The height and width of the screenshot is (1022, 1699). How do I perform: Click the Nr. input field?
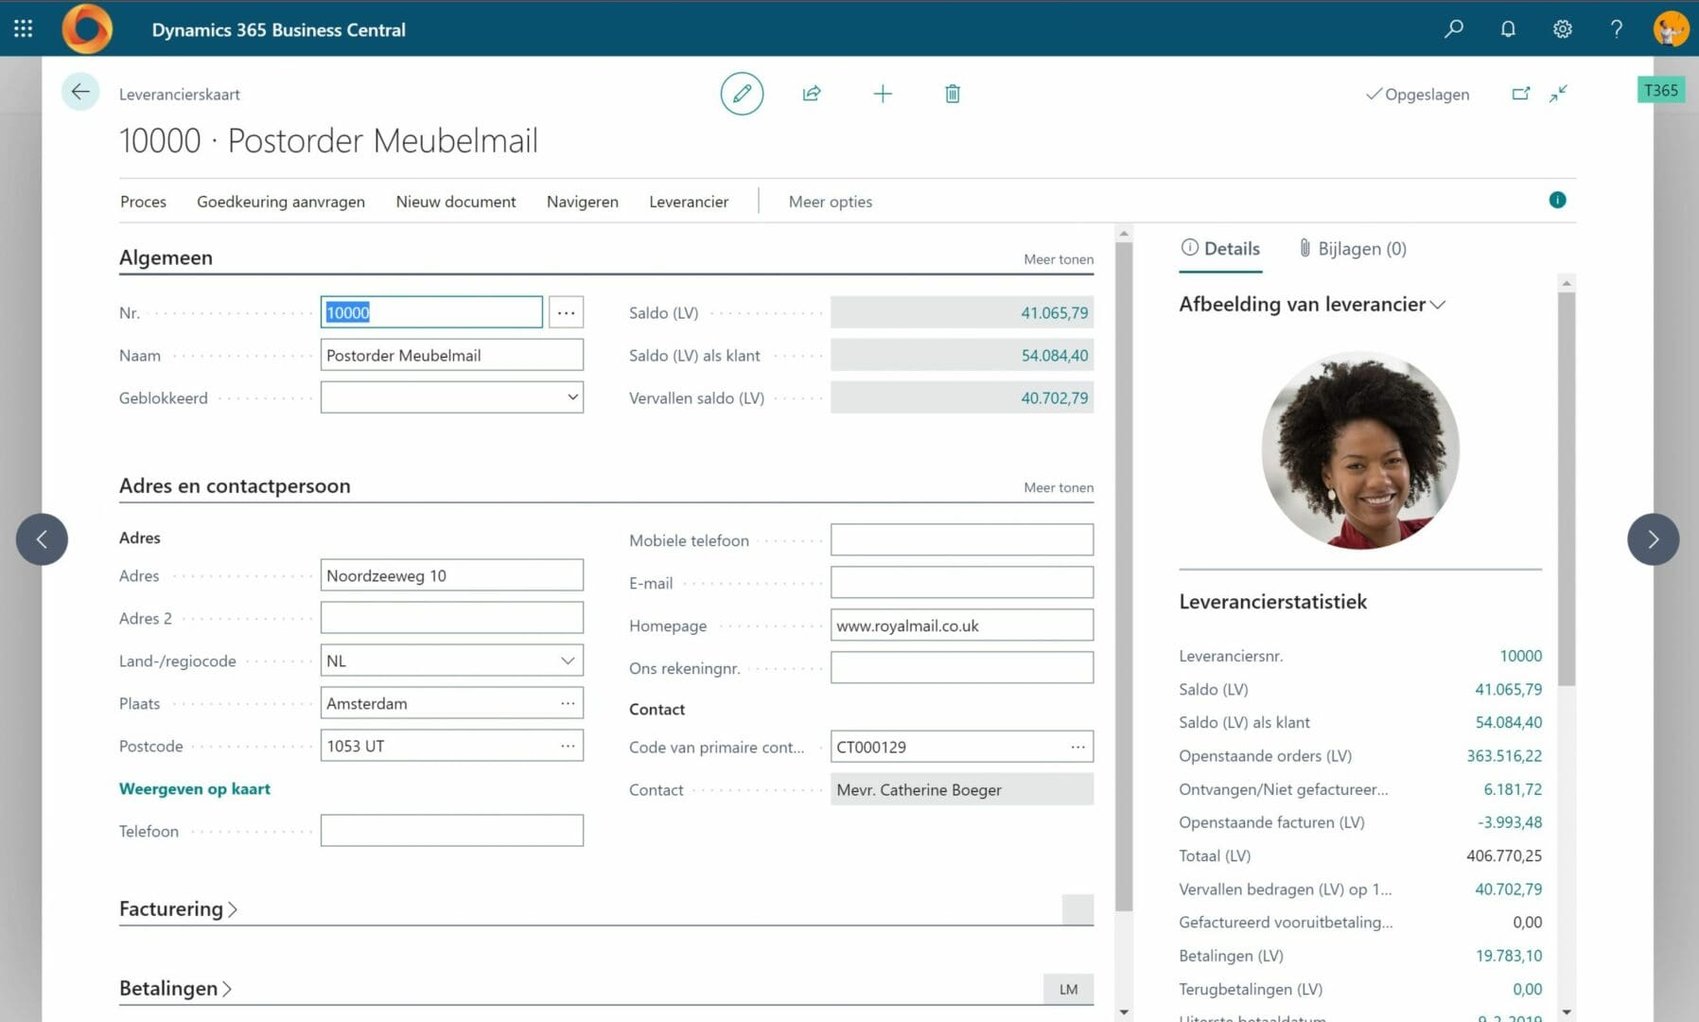(432, 312)
